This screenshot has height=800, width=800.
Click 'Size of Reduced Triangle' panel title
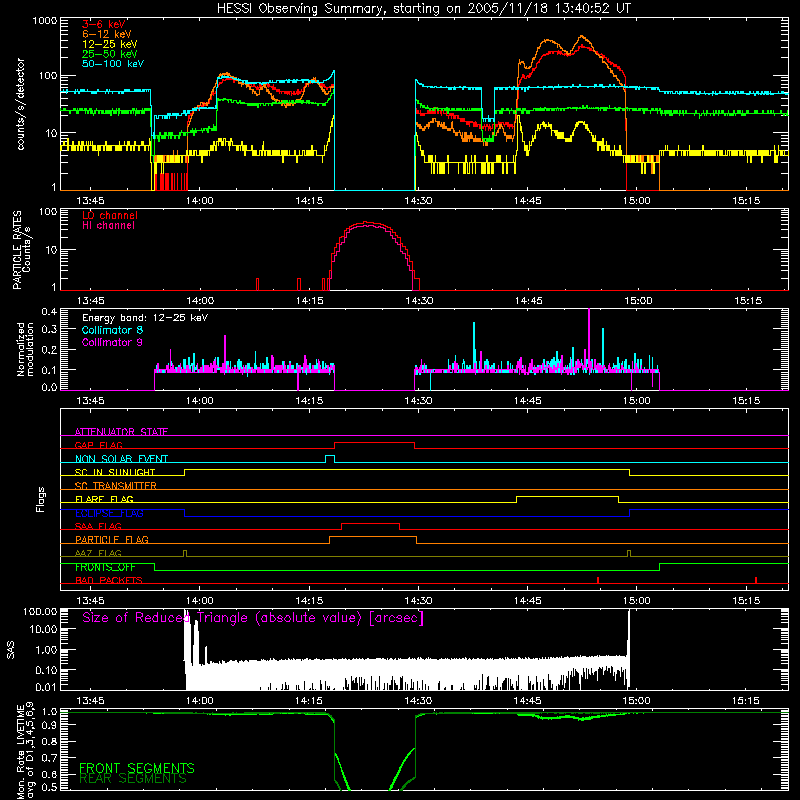point(253,618)
